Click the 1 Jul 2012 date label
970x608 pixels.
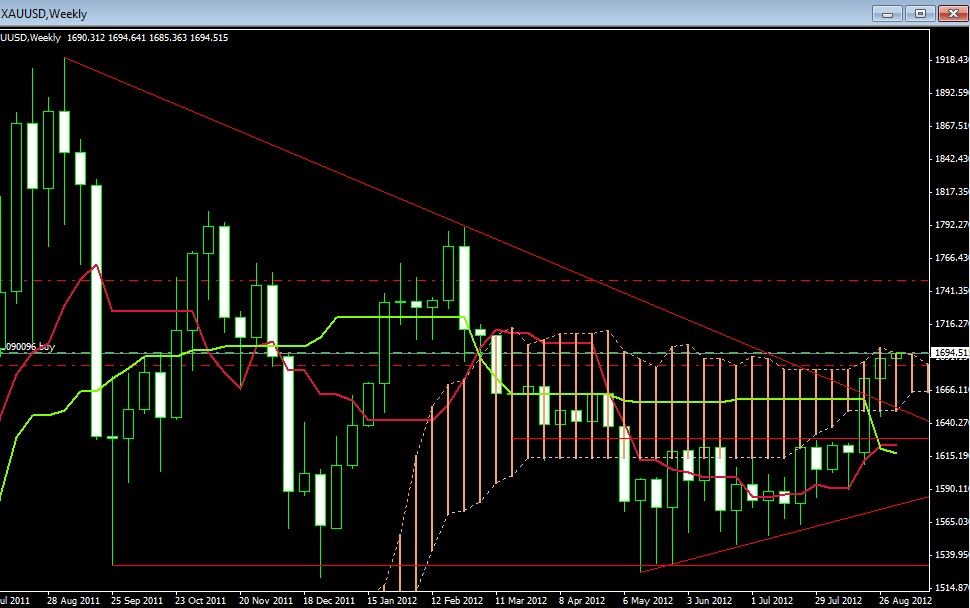pos(772,601)
